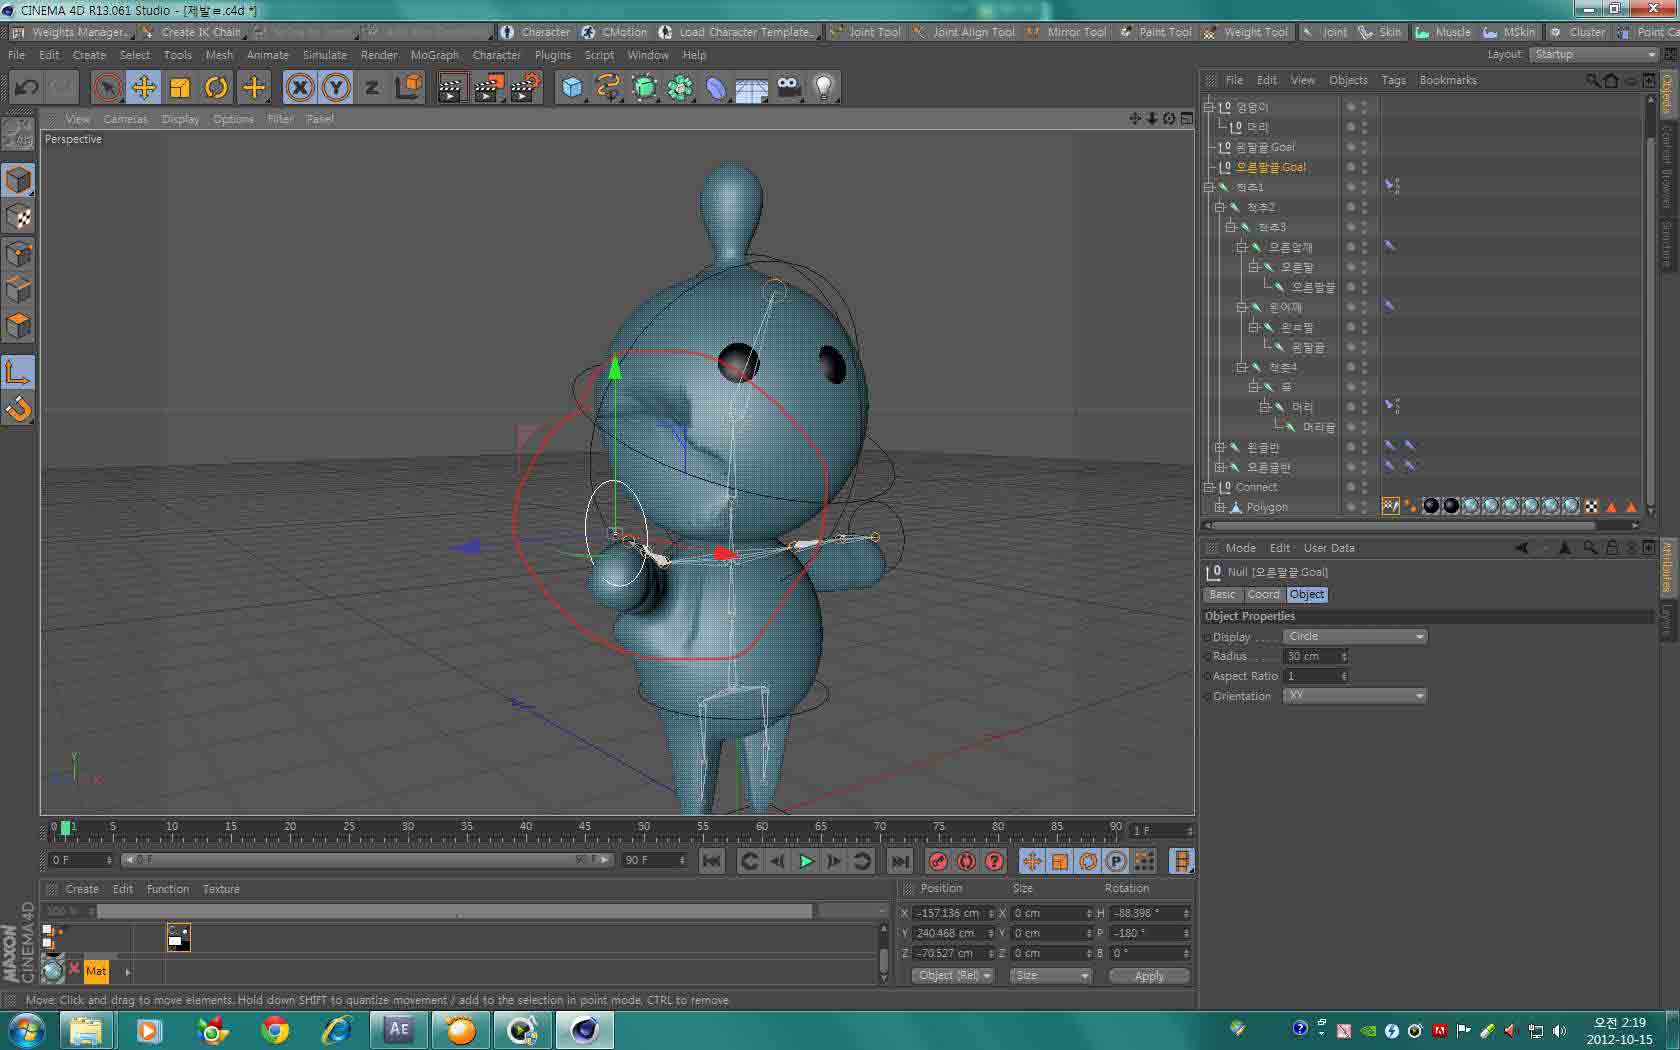1680x1050 pixels.
Task: Enable Texture mode checker cube icon
Action: tap(18, 217)
